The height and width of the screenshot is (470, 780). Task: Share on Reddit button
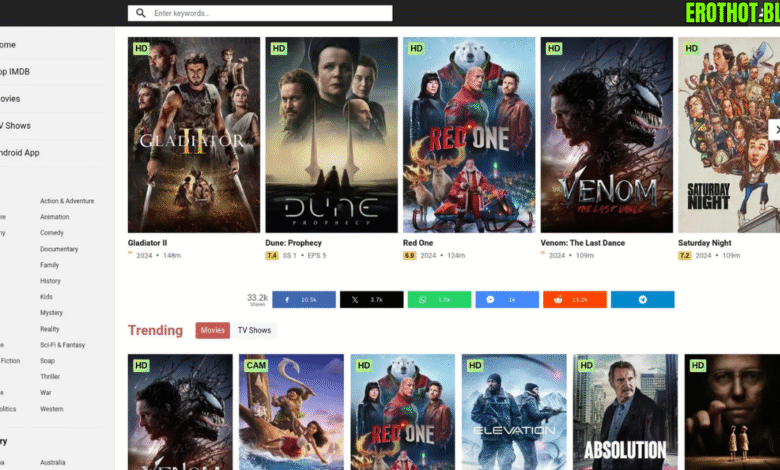coord(575,299)
